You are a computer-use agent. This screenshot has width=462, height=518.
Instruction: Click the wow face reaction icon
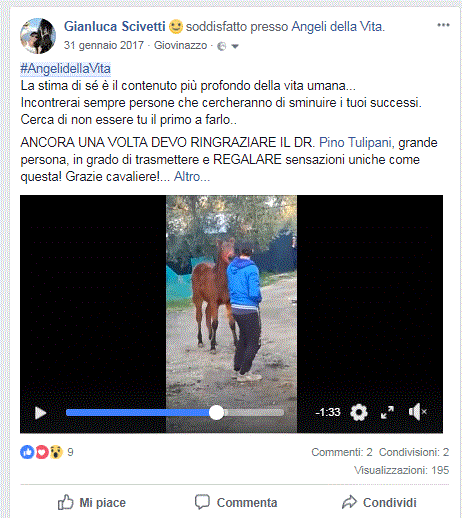coord(56,452)
